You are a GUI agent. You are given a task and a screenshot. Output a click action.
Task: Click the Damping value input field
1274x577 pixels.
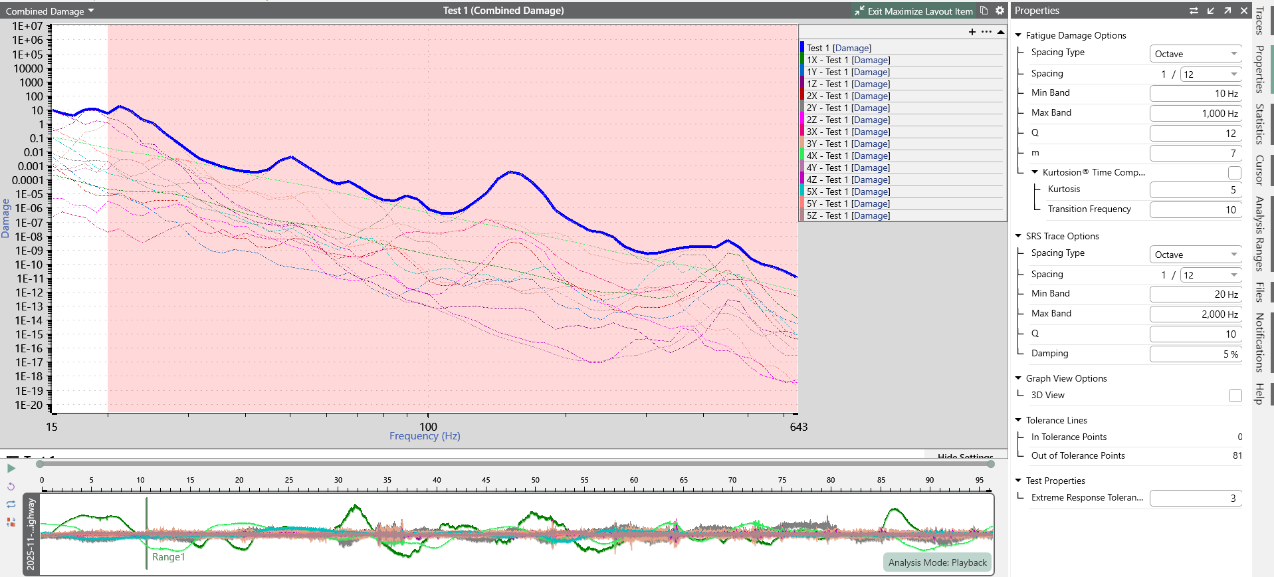click(x=1195, y=354)
